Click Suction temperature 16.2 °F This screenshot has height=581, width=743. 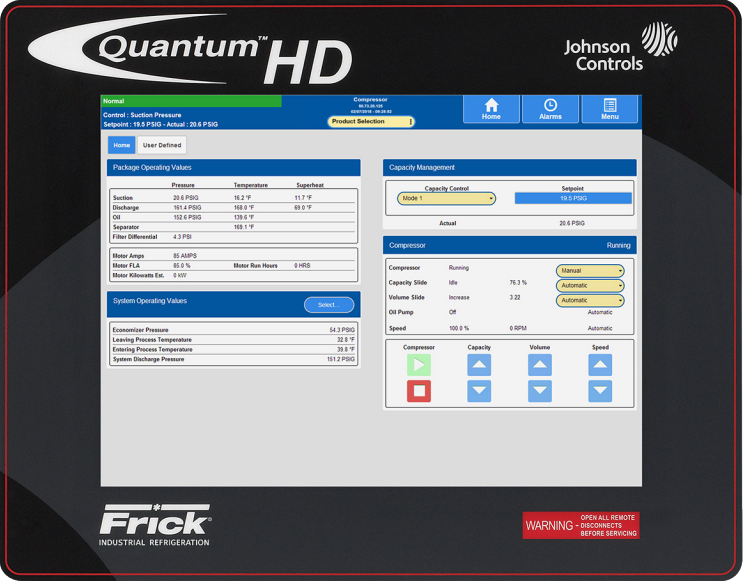[242, 198]
